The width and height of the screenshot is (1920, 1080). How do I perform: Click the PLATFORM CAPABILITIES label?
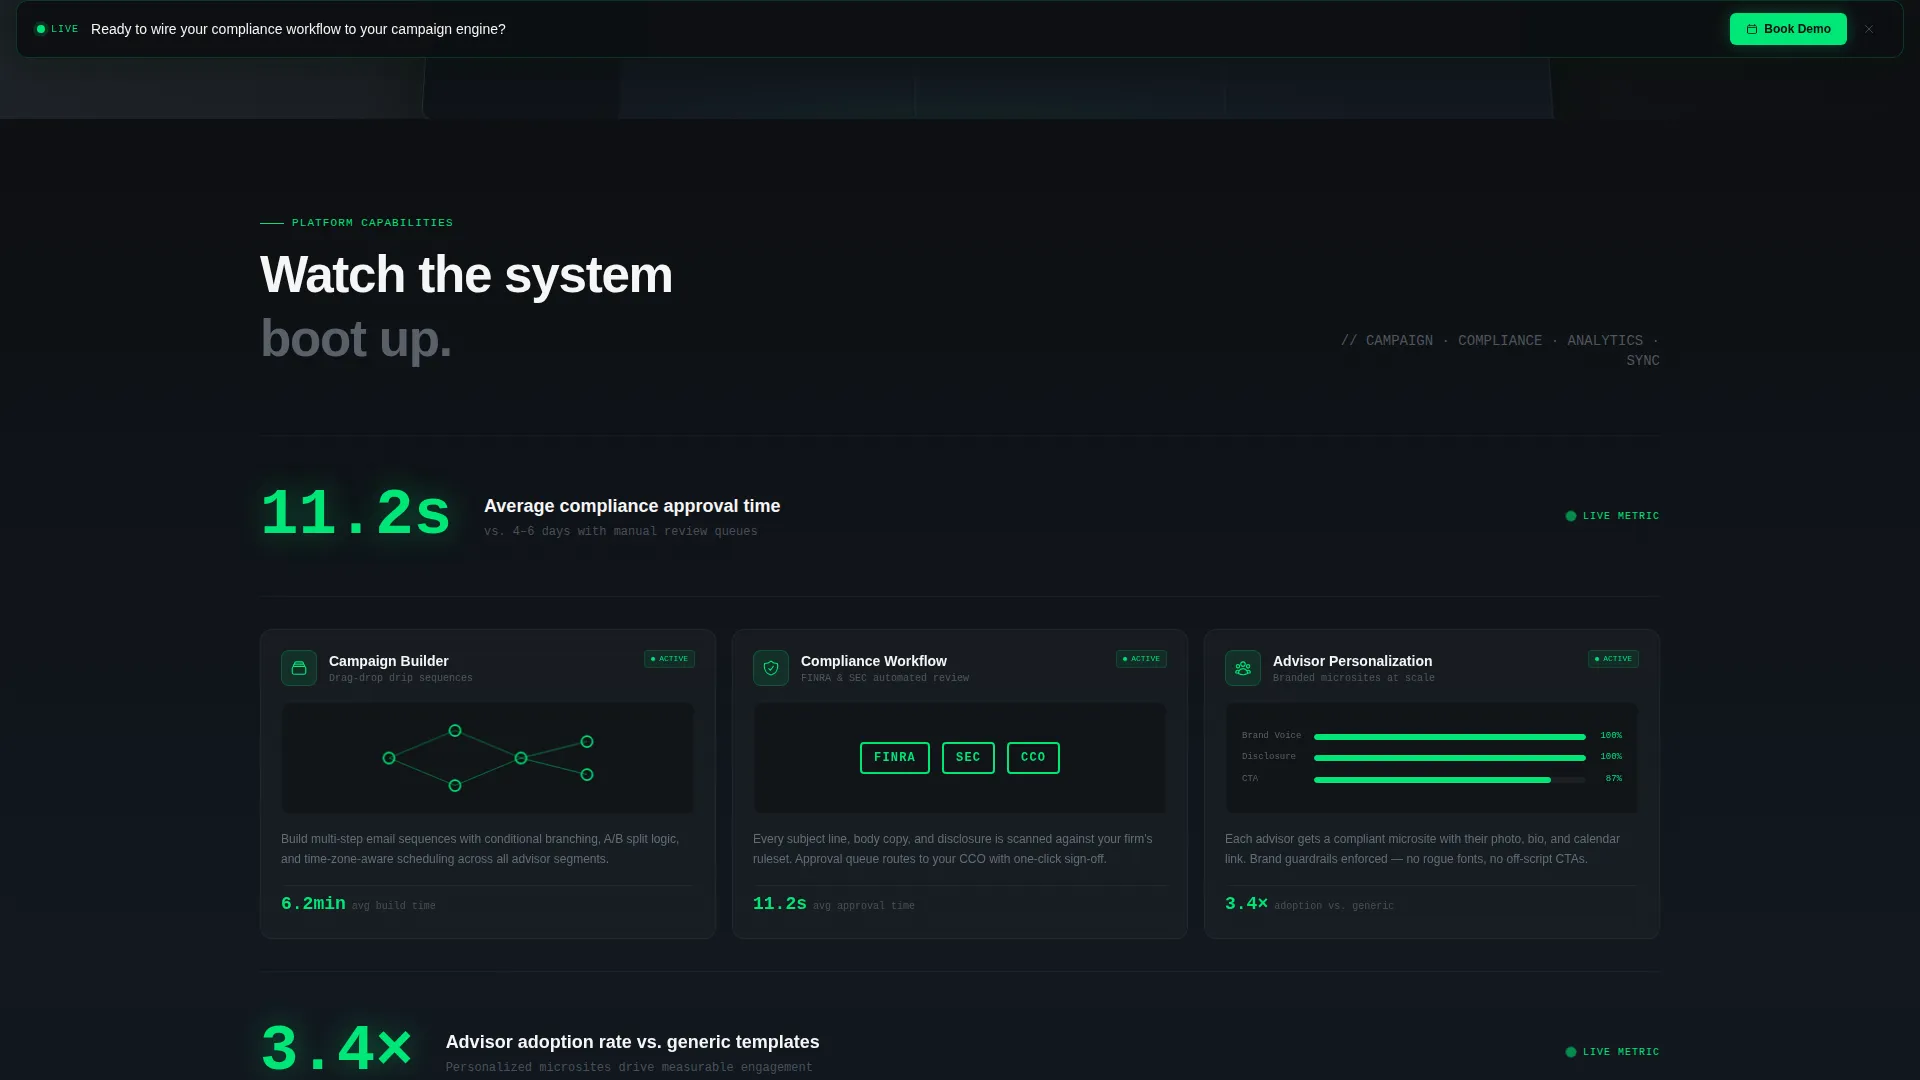coord(372,223)
